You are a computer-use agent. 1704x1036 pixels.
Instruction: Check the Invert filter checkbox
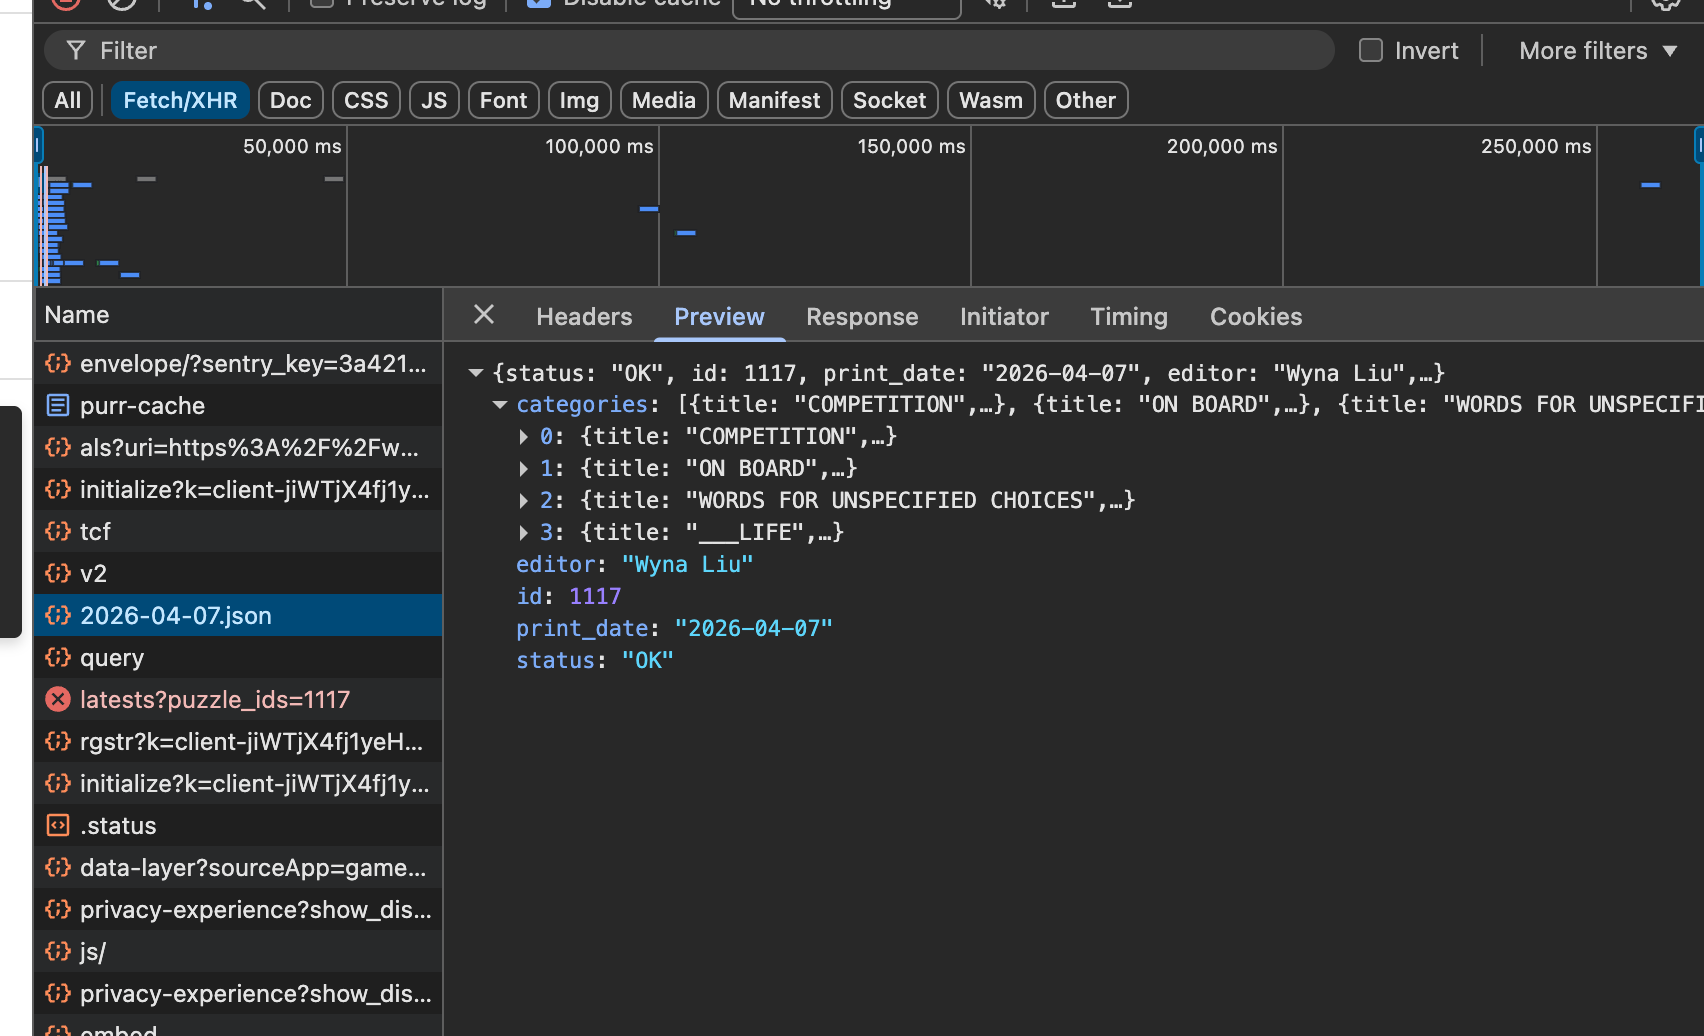1369,50
